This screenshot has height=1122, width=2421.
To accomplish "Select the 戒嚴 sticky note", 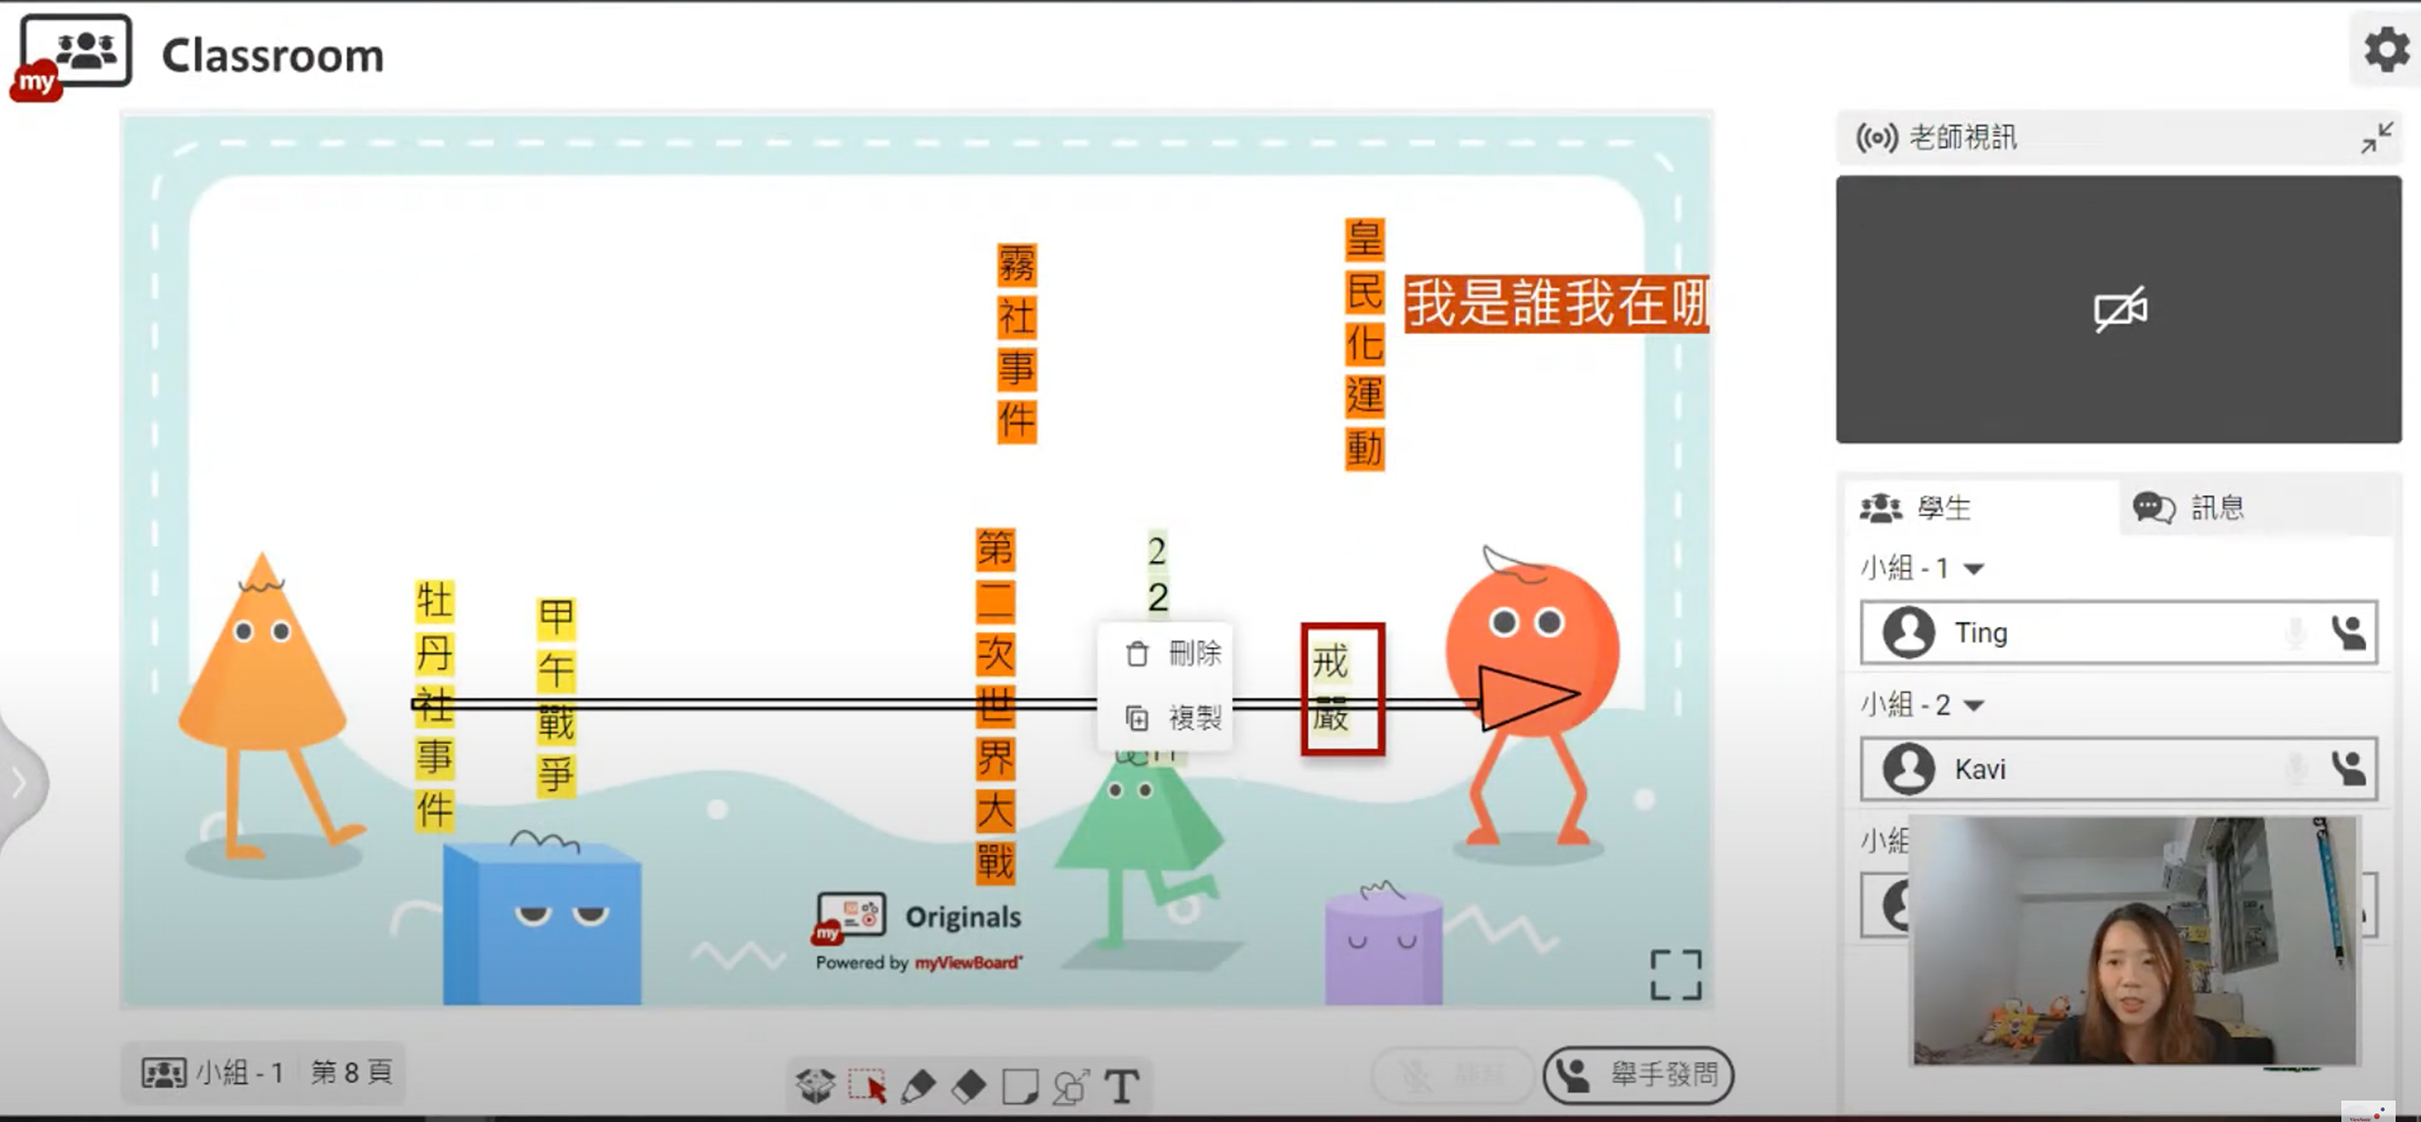I will (x=1342, y=689).
